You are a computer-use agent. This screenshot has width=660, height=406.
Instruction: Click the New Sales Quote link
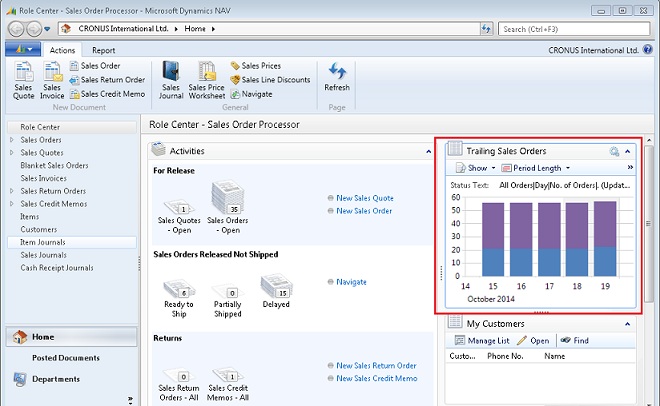(365, 198)
